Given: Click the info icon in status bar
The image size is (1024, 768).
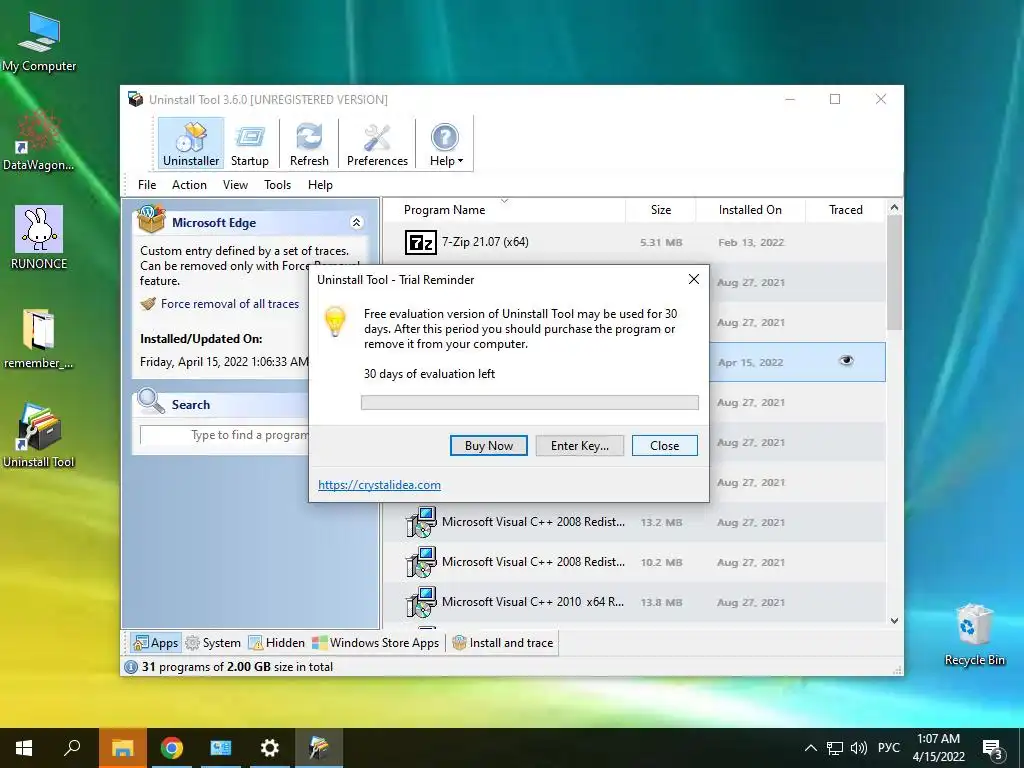Looking at the screenshot, I should click(x=131, y=667).
